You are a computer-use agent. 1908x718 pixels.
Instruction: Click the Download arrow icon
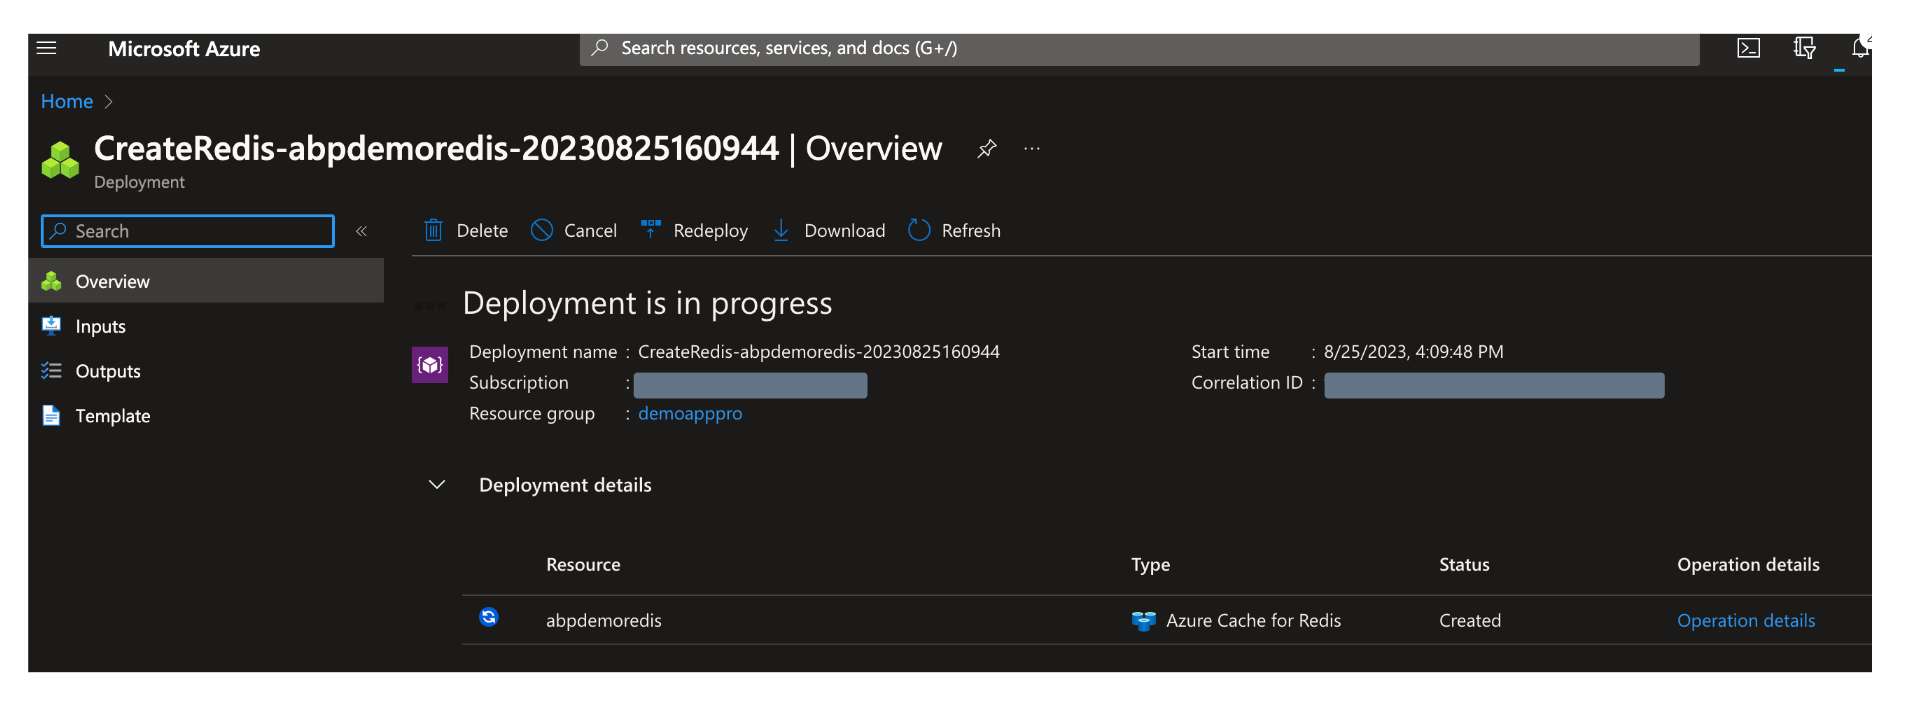[781, 230]
